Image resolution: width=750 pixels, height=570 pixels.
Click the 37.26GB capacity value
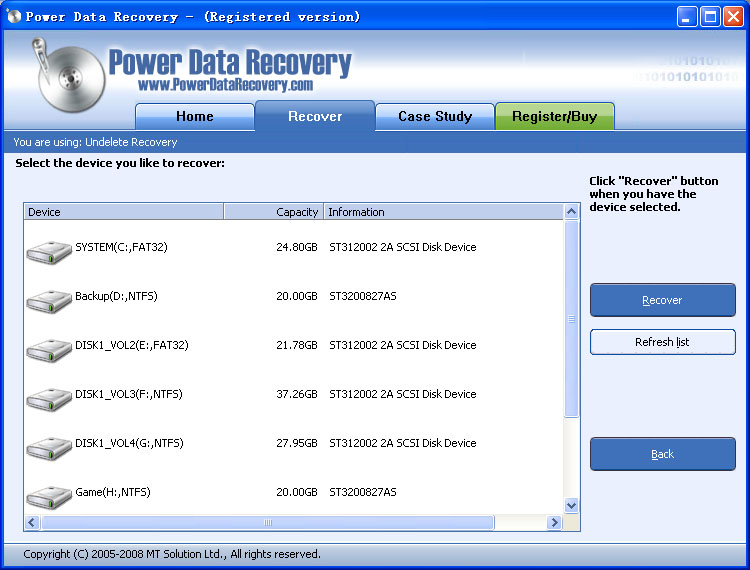click(297, 394)
